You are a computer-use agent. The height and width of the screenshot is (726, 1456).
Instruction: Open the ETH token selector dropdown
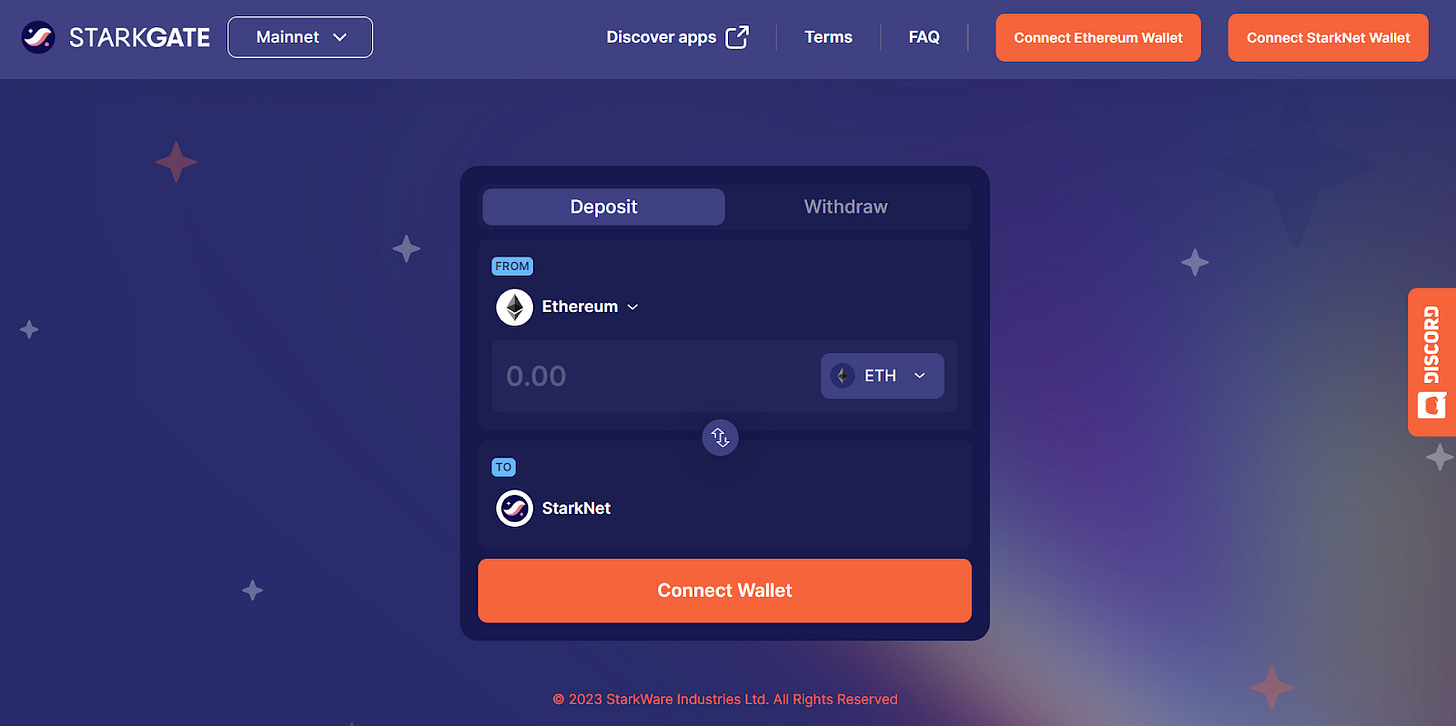[882, 376]
